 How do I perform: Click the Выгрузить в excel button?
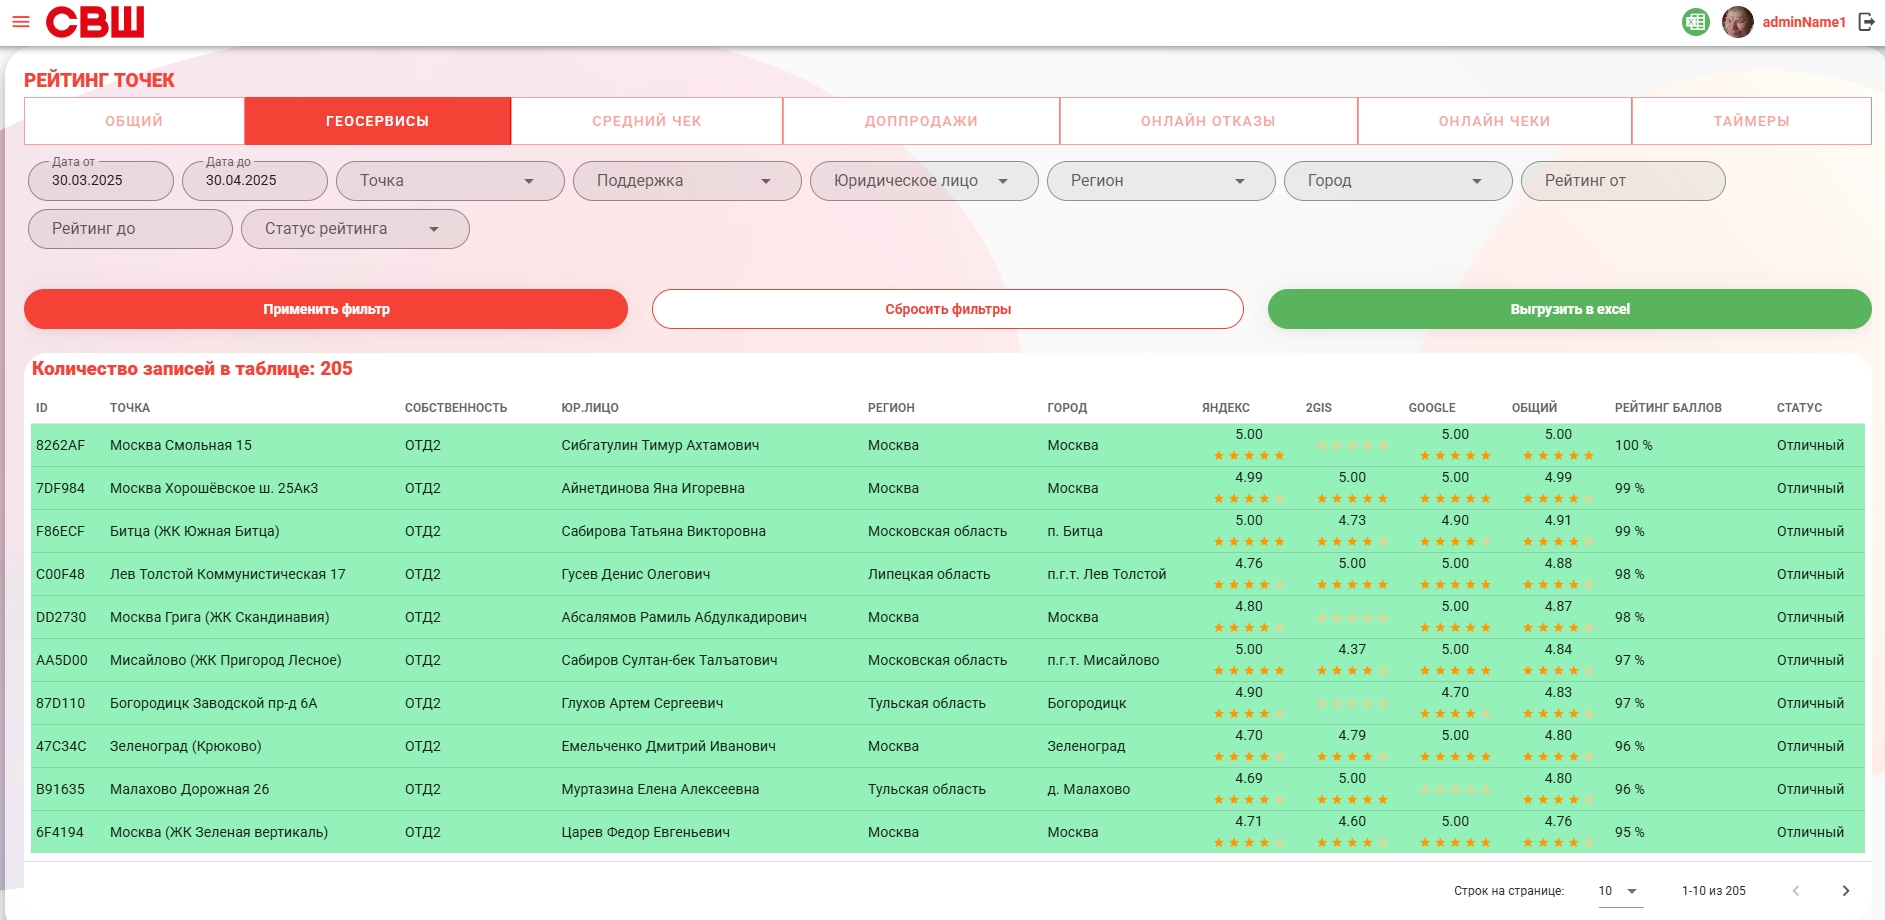tap(1570, 309)
